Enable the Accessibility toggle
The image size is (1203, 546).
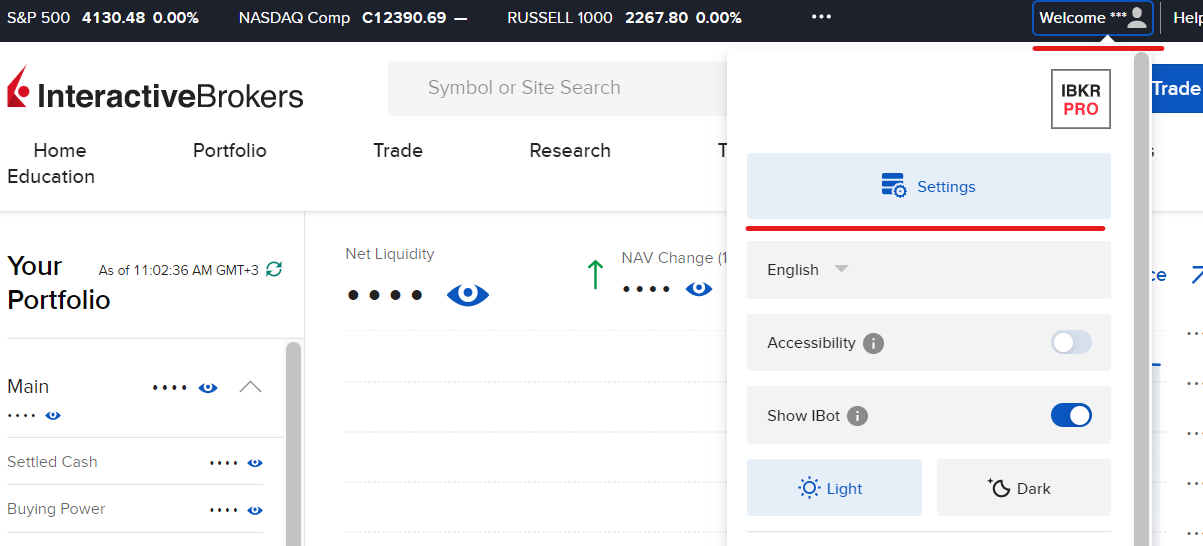(x=1071, y=343)
